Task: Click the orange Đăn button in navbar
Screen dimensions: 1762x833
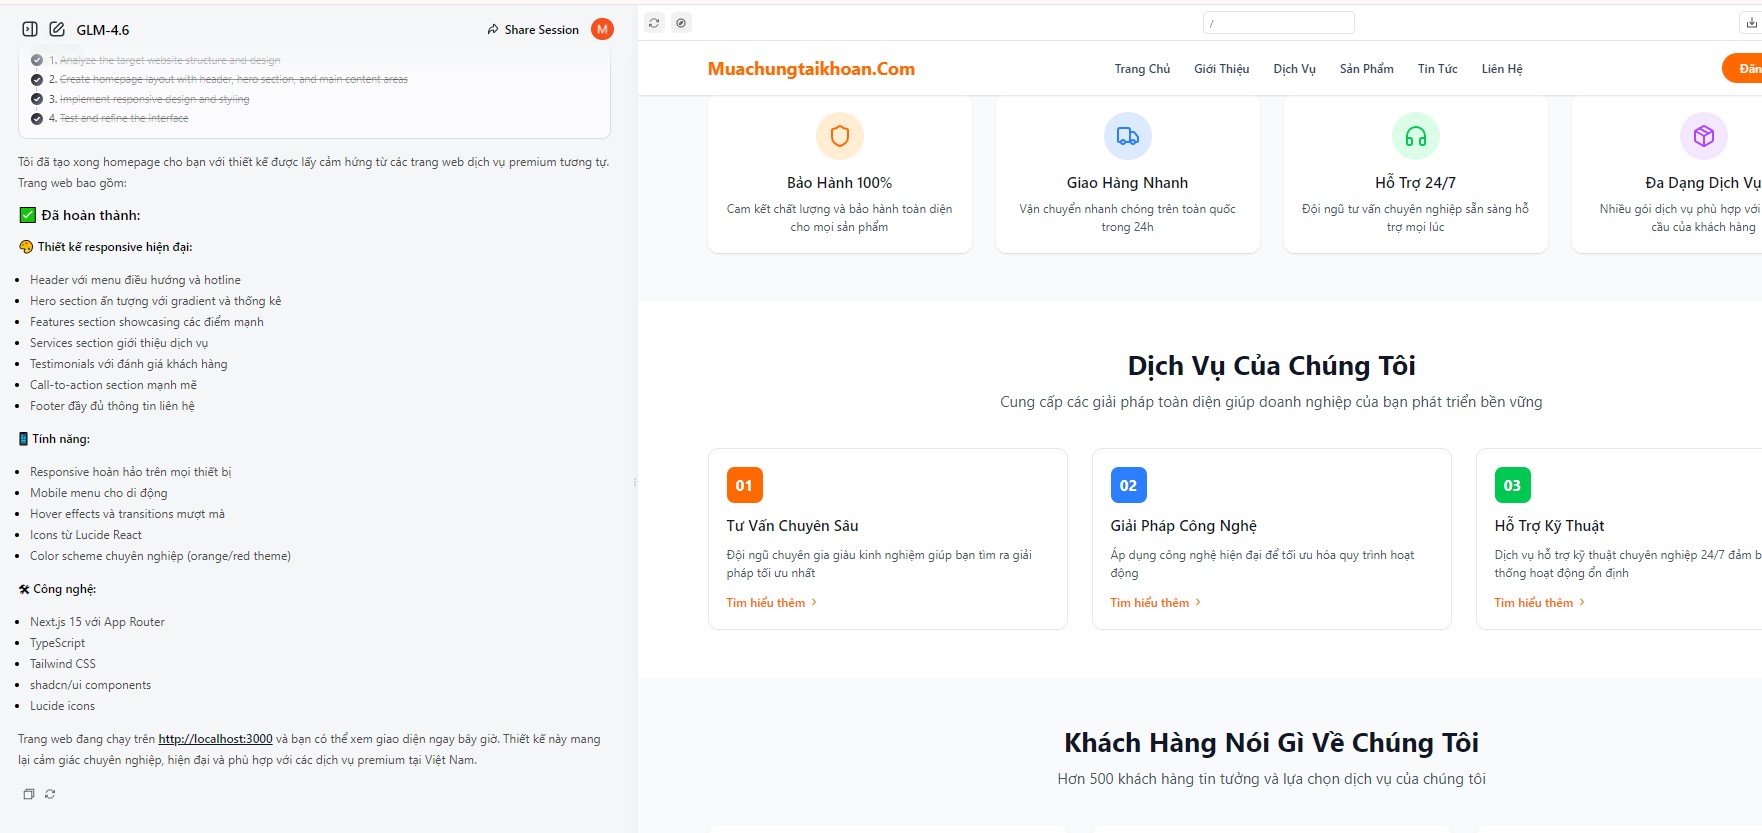Action: (1743, 69)
